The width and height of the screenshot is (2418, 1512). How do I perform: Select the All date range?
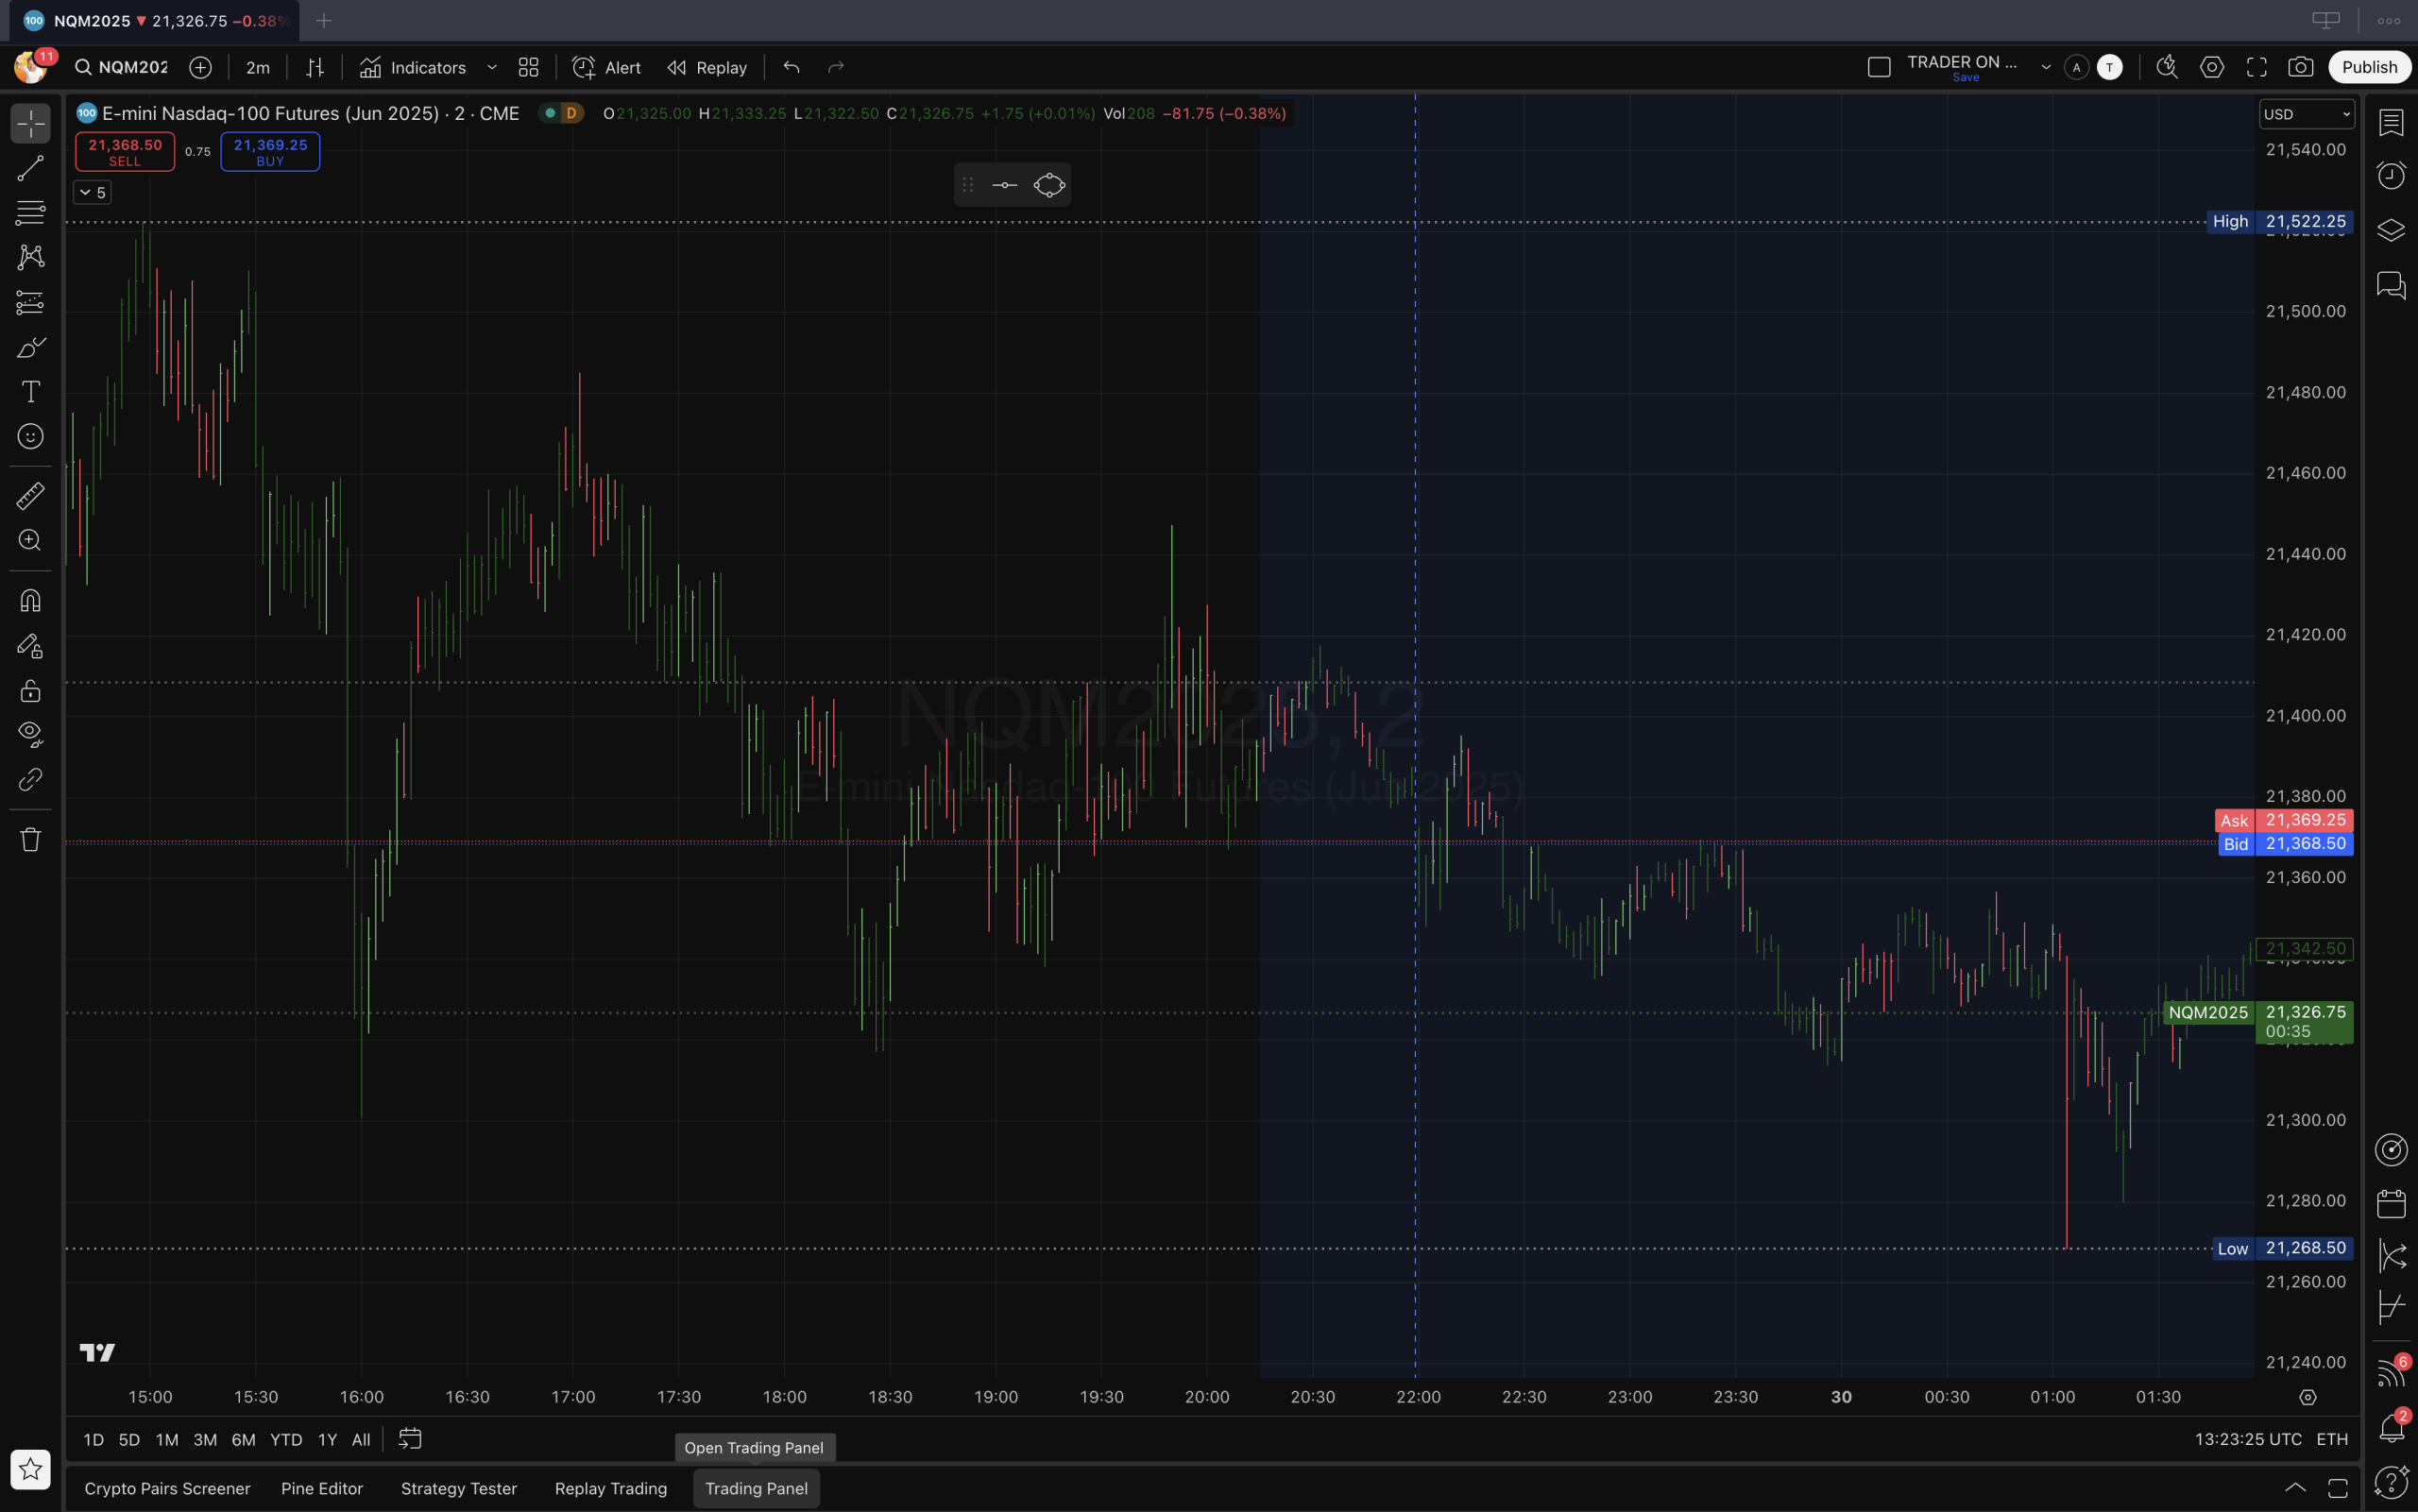point(361,1439)
